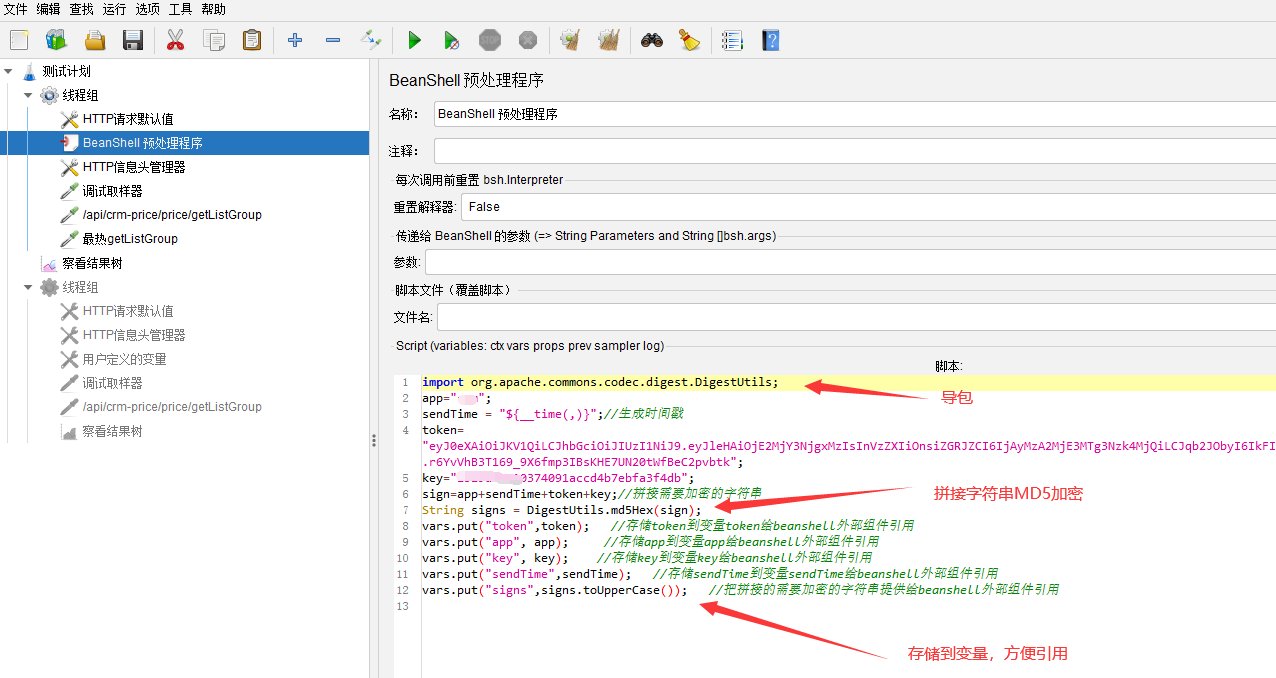Click the Help question mark icon

(771, 40)
